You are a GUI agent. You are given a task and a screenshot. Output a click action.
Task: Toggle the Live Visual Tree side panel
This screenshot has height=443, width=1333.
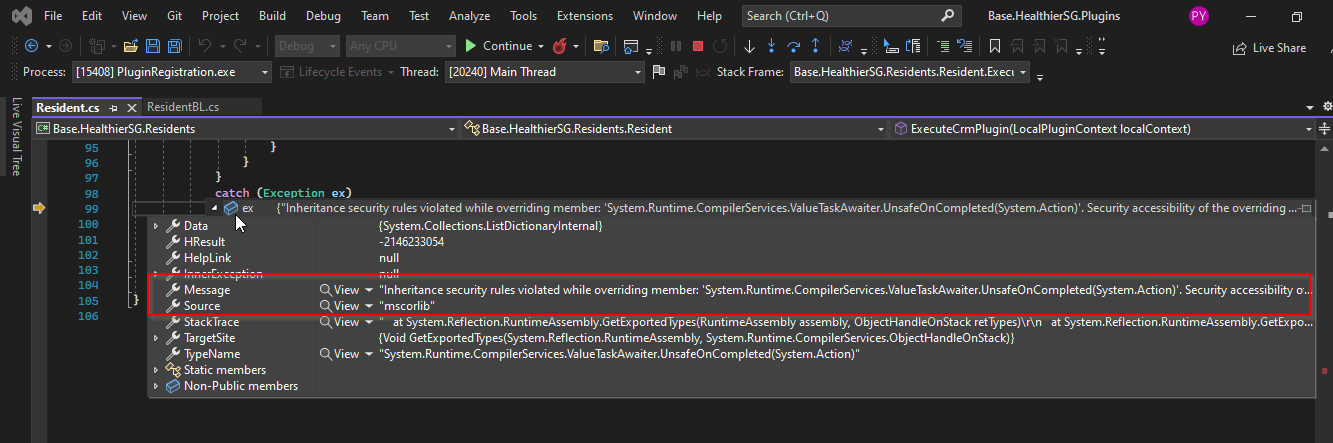[16, 137]
